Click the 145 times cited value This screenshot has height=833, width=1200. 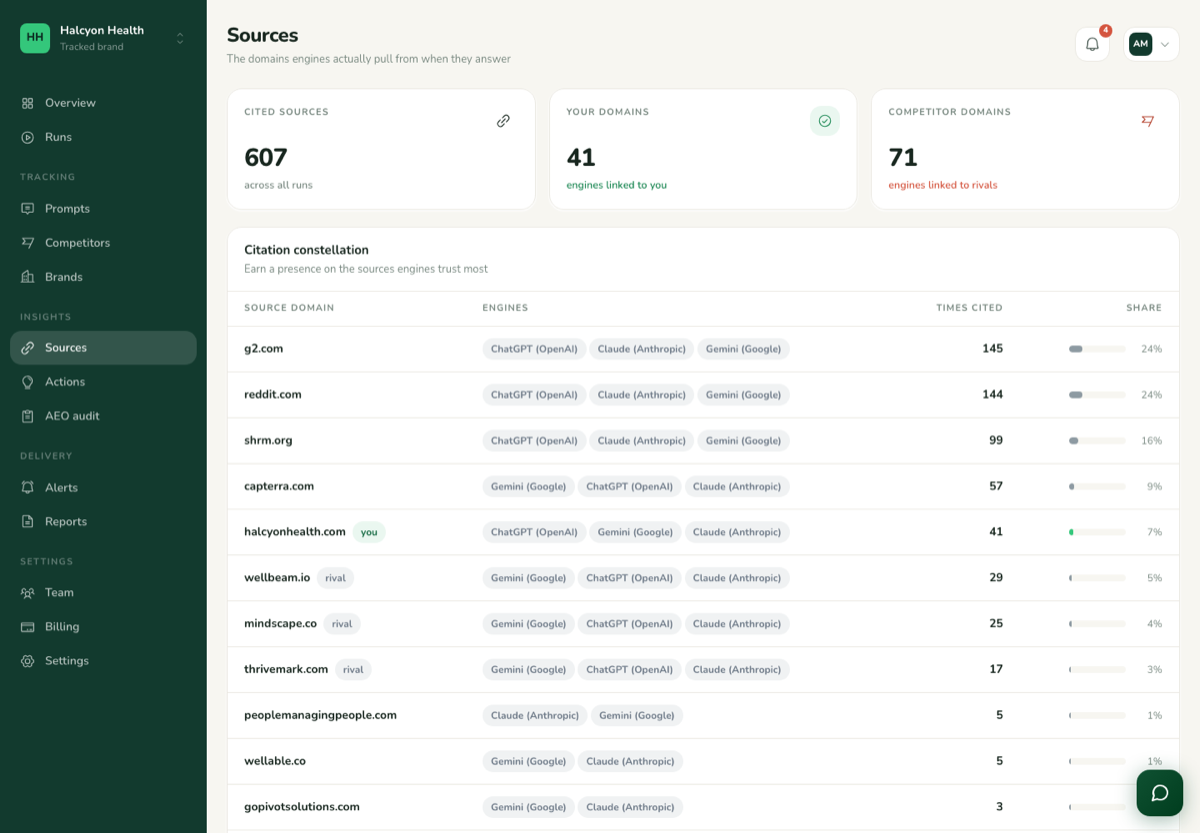(x=992, y=349)
